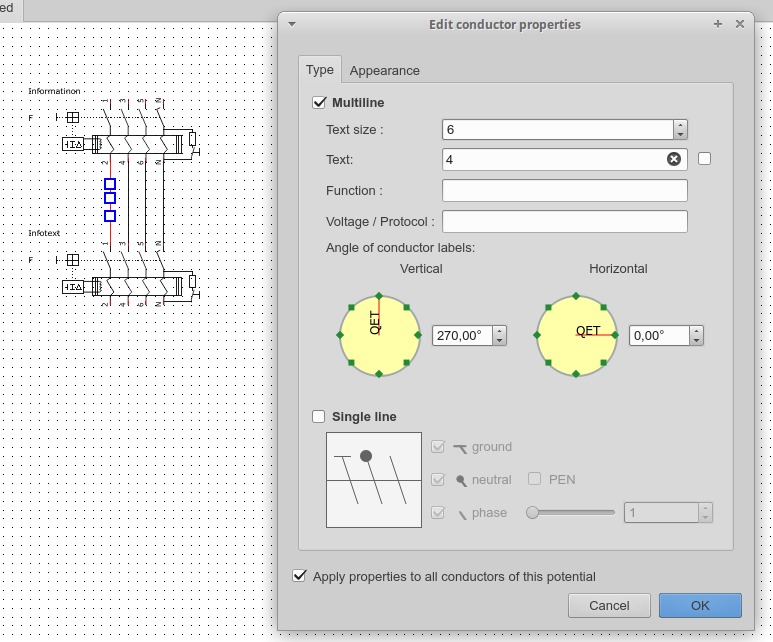The height and width of the screenshot is (642, 773).
Task: Enable the Single line checkbox
Action: [319, 417]
